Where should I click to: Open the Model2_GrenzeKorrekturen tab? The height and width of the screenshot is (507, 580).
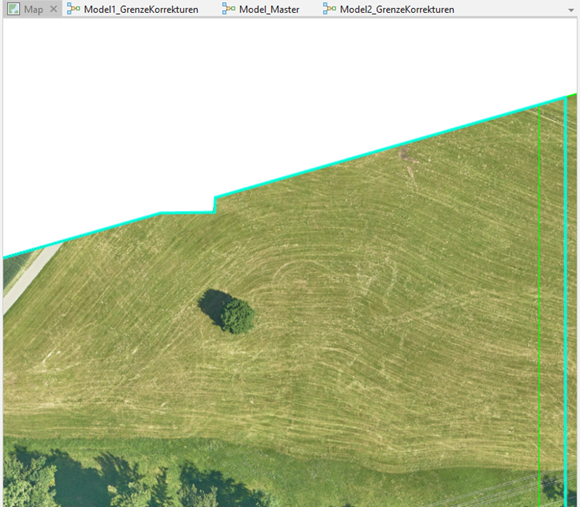389,9
